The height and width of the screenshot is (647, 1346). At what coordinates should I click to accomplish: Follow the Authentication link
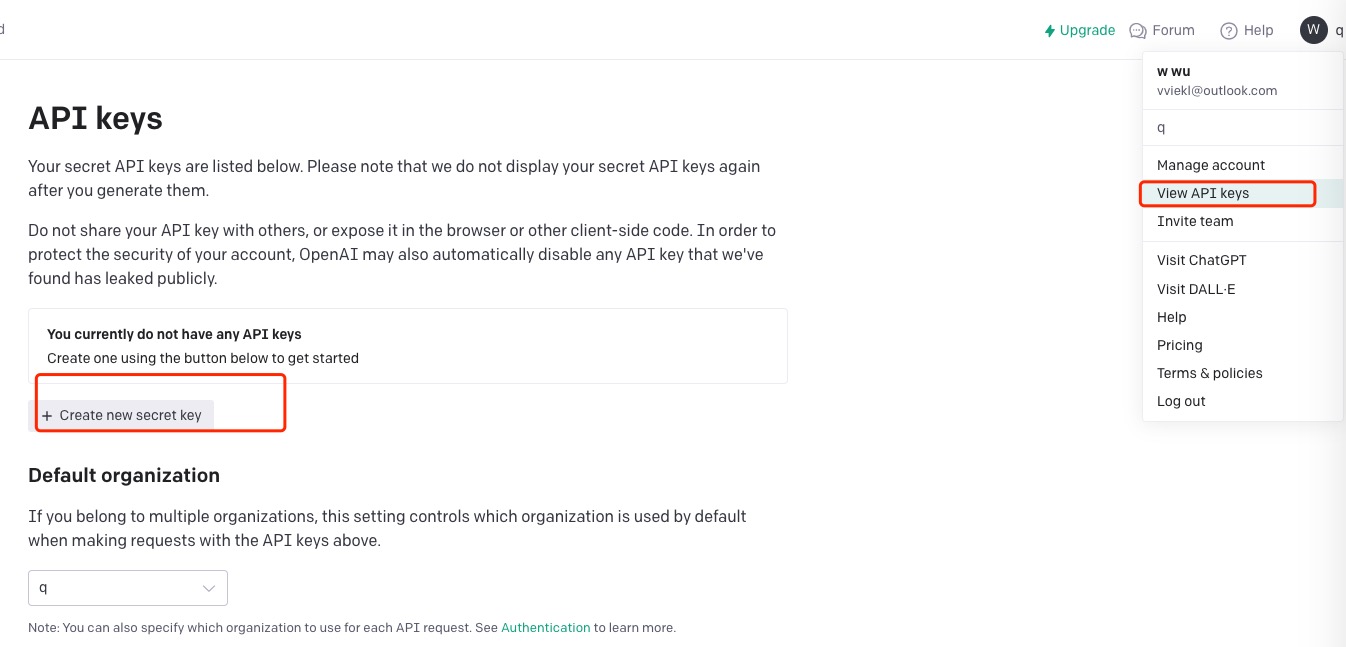point(545,628)
